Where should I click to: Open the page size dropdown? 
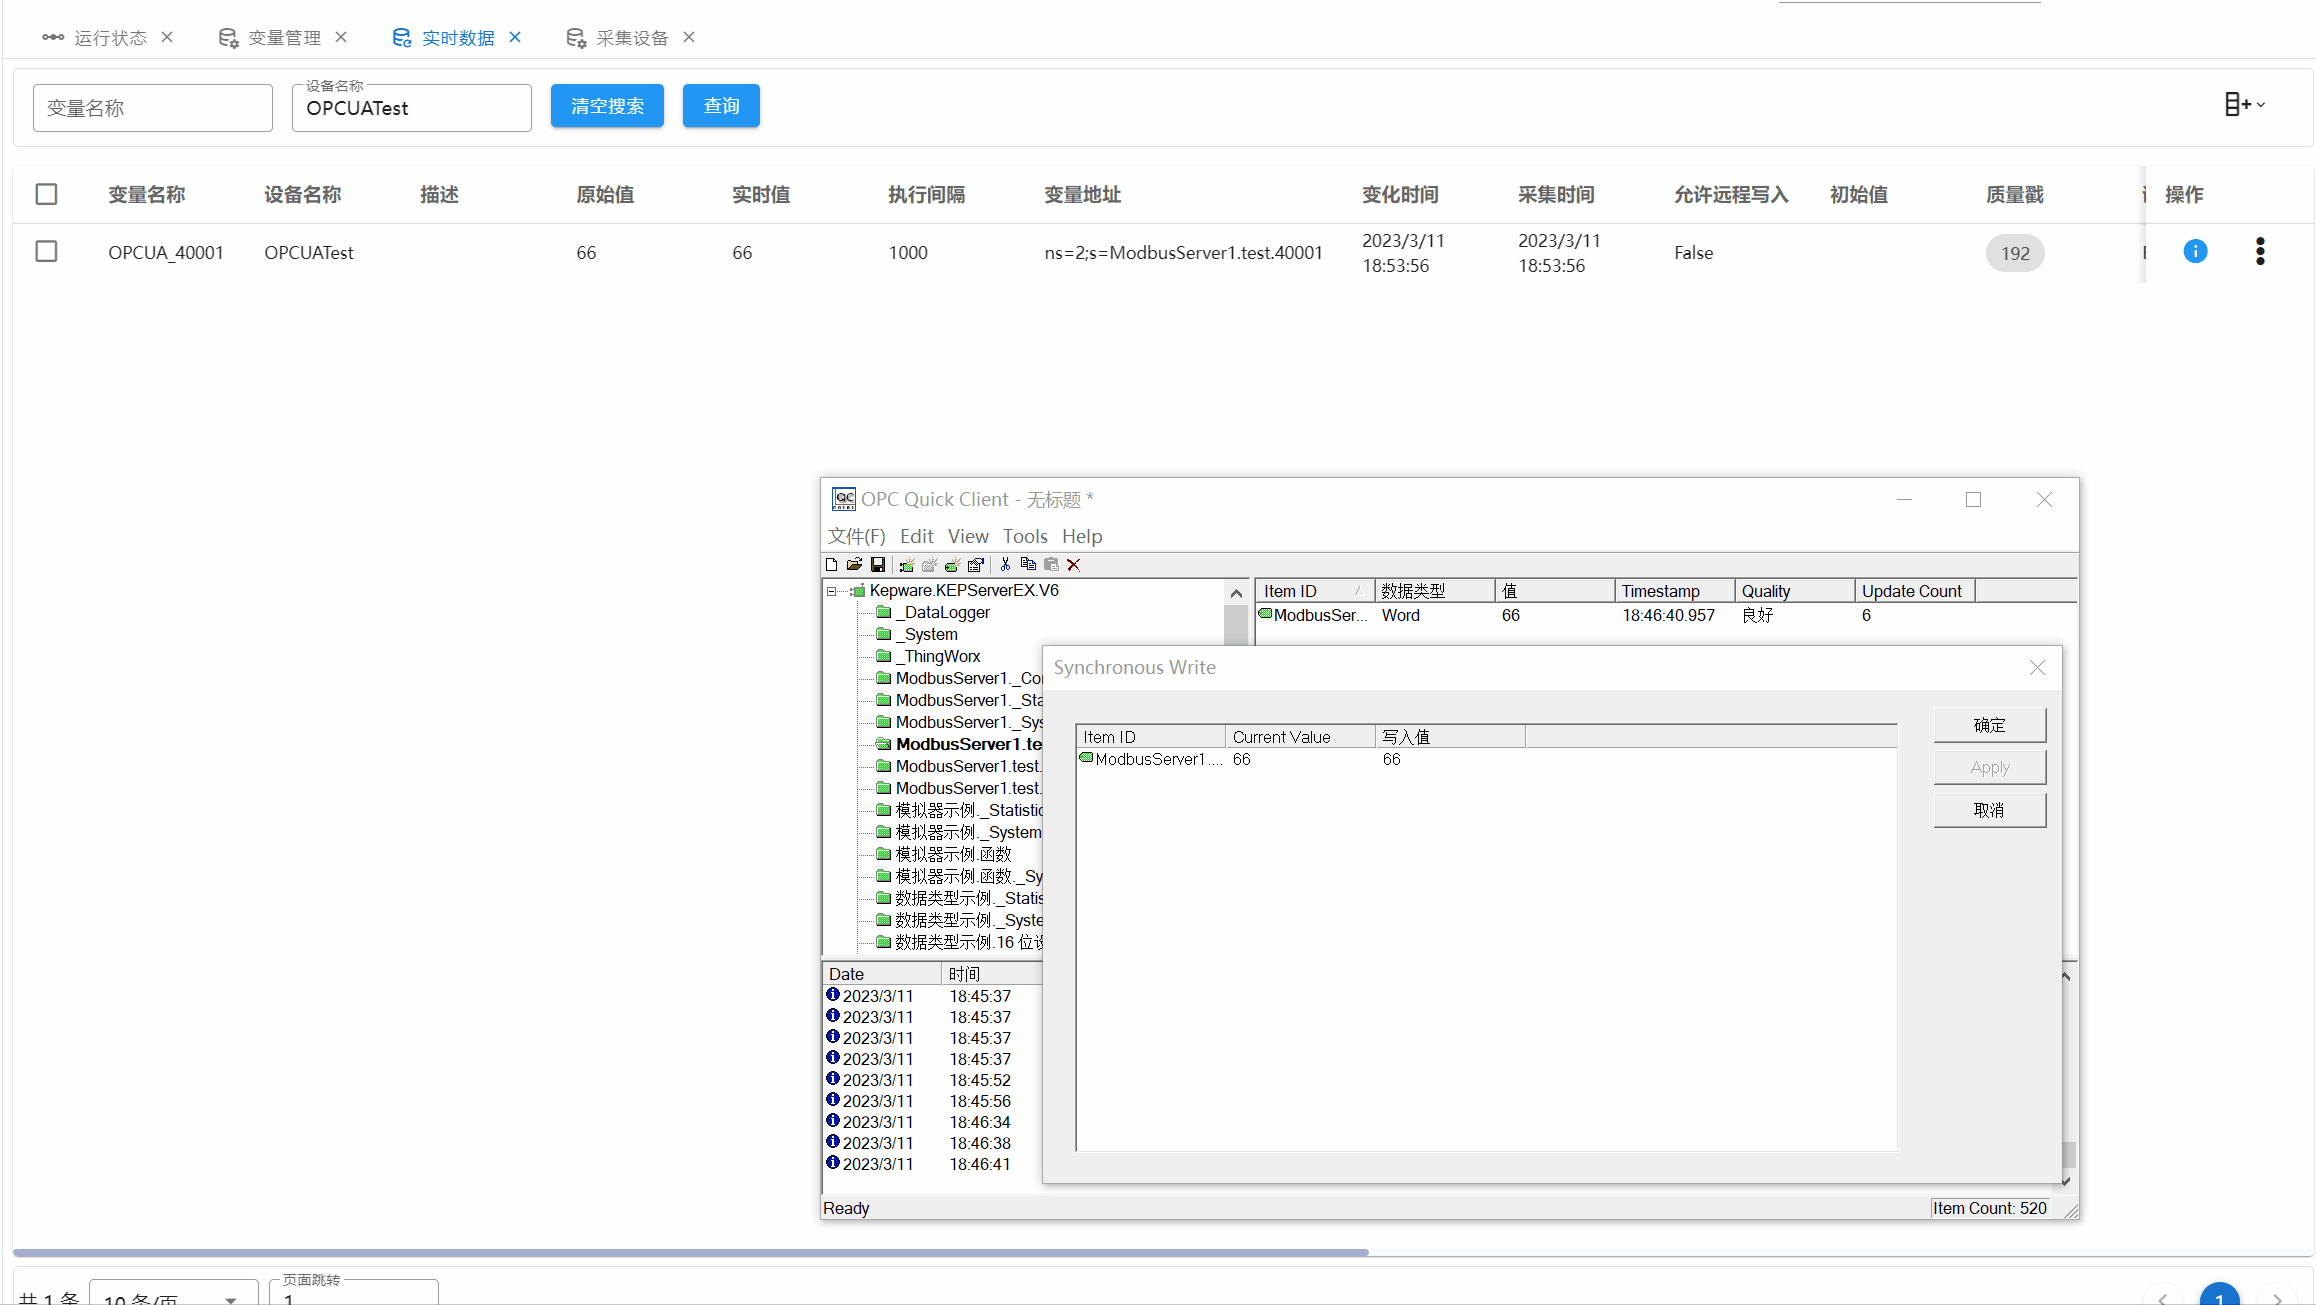pos(173,1296)
